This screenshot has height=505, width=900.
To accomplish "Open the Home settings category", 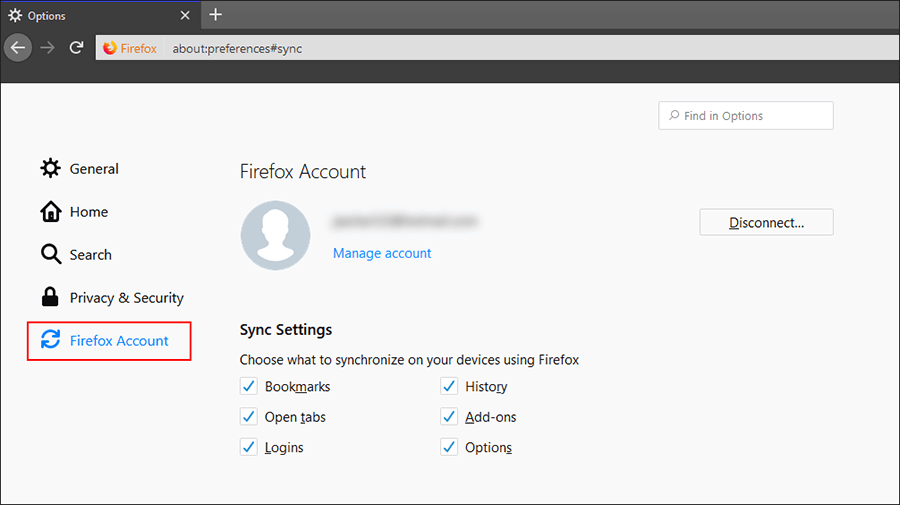I will pyautogui.click(x=74, y=212).
